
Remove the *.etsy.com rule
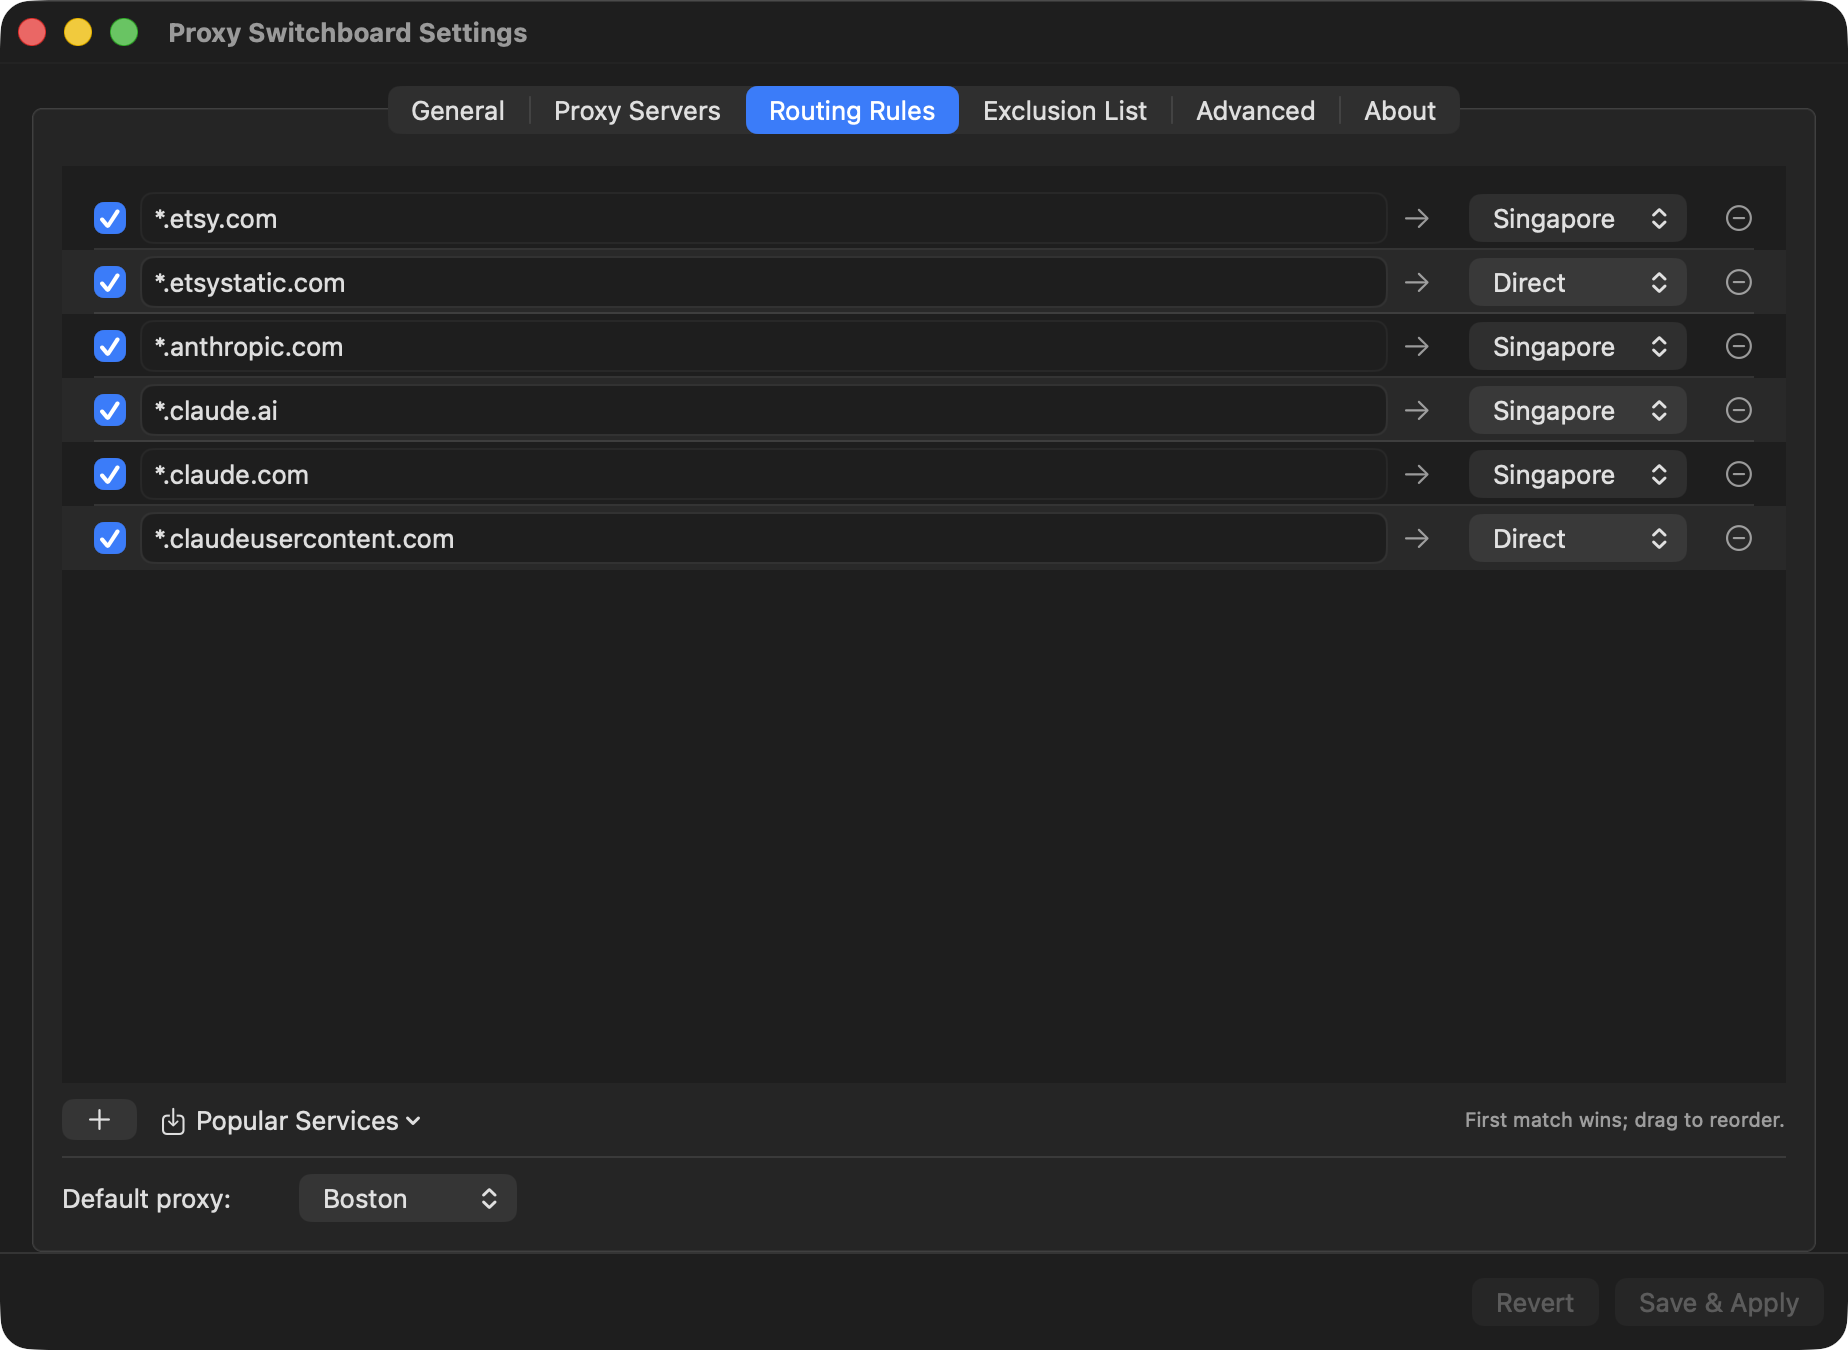click(1739, 218)
